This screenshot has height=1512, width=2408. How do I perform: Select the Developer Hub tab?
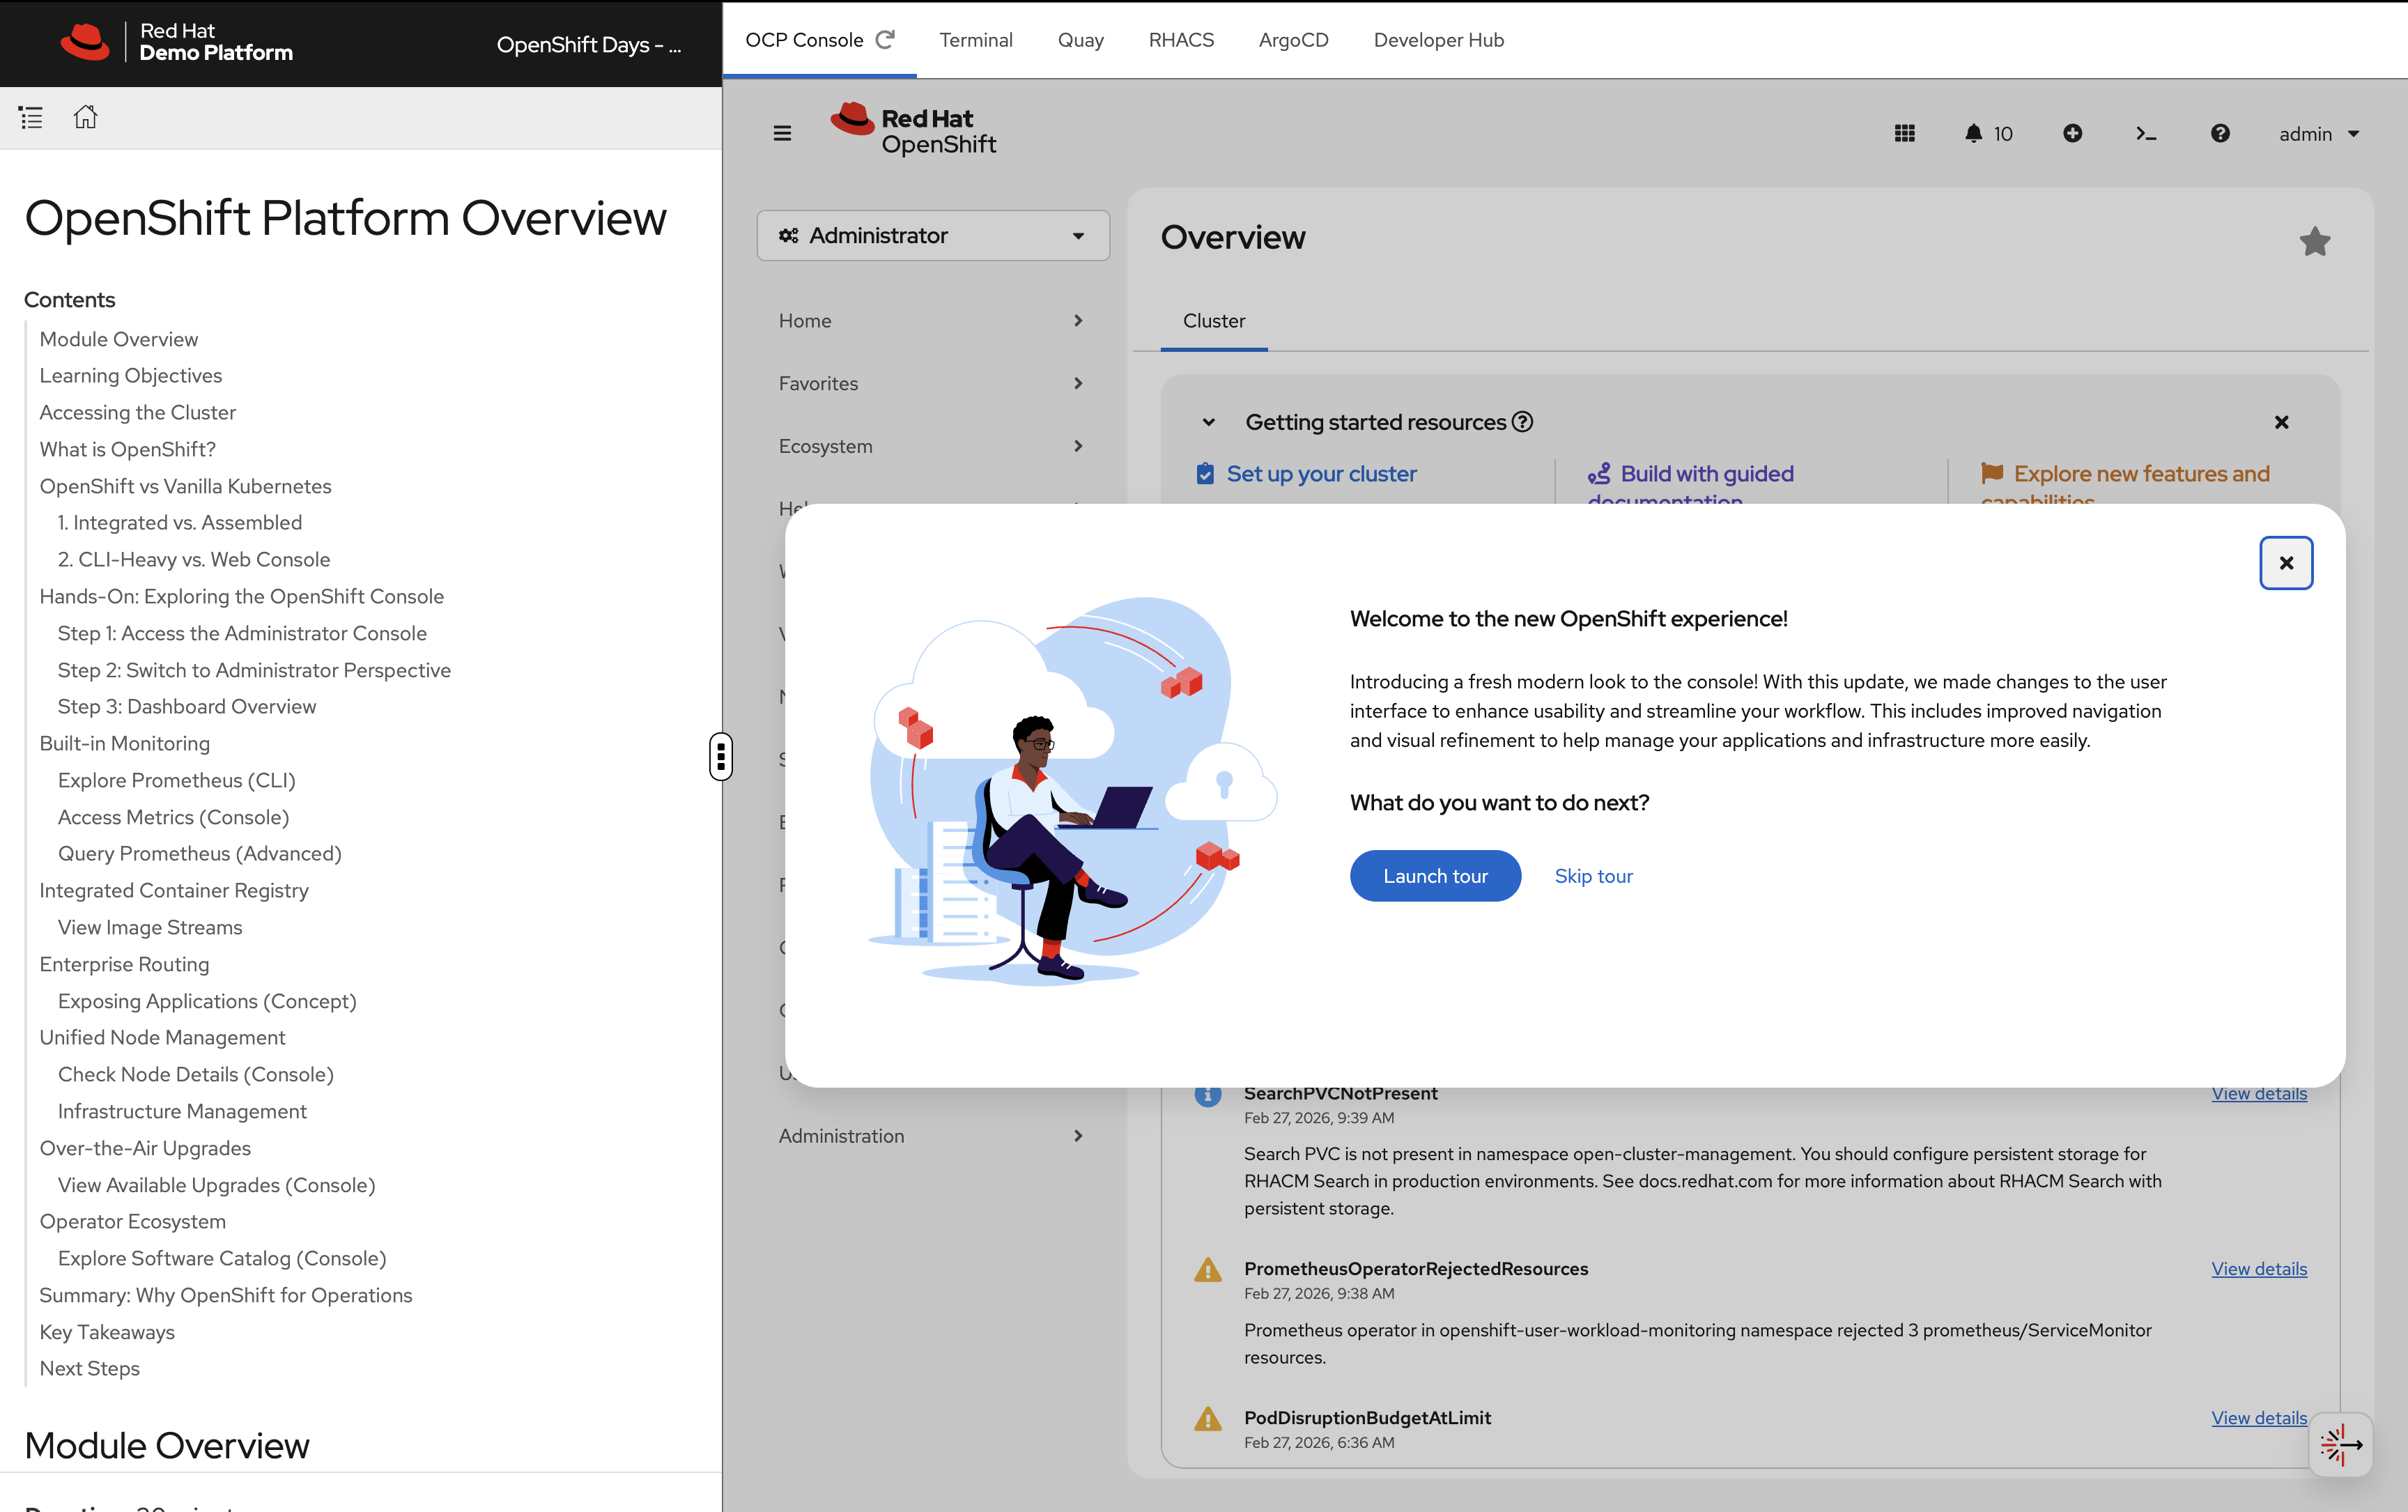(1438, 40)
